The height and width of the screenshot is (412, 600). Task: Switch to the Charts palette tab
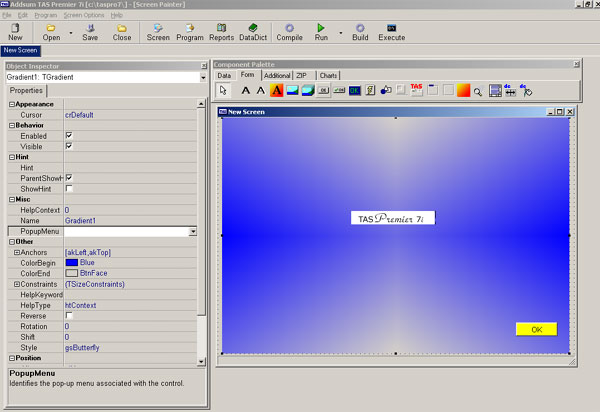(x=328, y=75)
